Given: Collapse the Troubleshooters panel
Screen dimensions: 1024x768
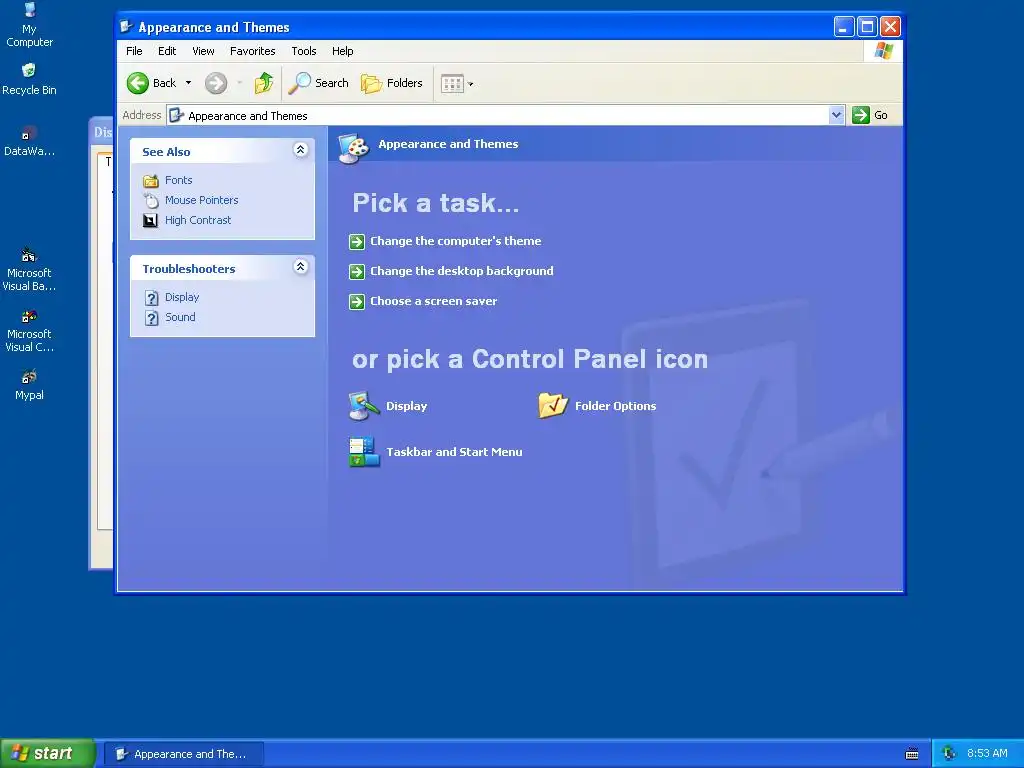Looking at the screenshot, I should pyautogui.click(x=300, y=267).
